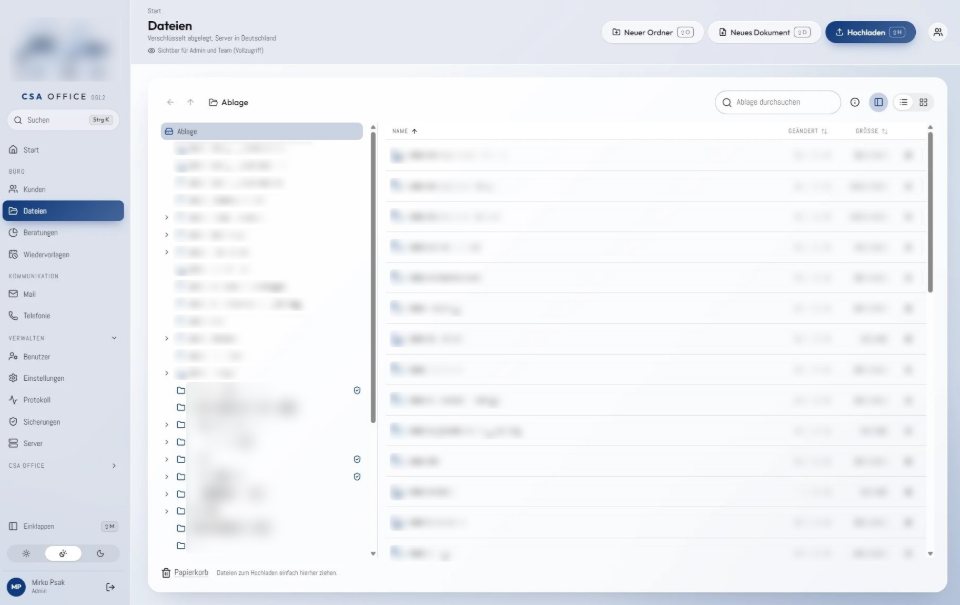This screenshot has width=960, height=605.
Task: Focus the sidebar Suchen search box
Action: 63,120
